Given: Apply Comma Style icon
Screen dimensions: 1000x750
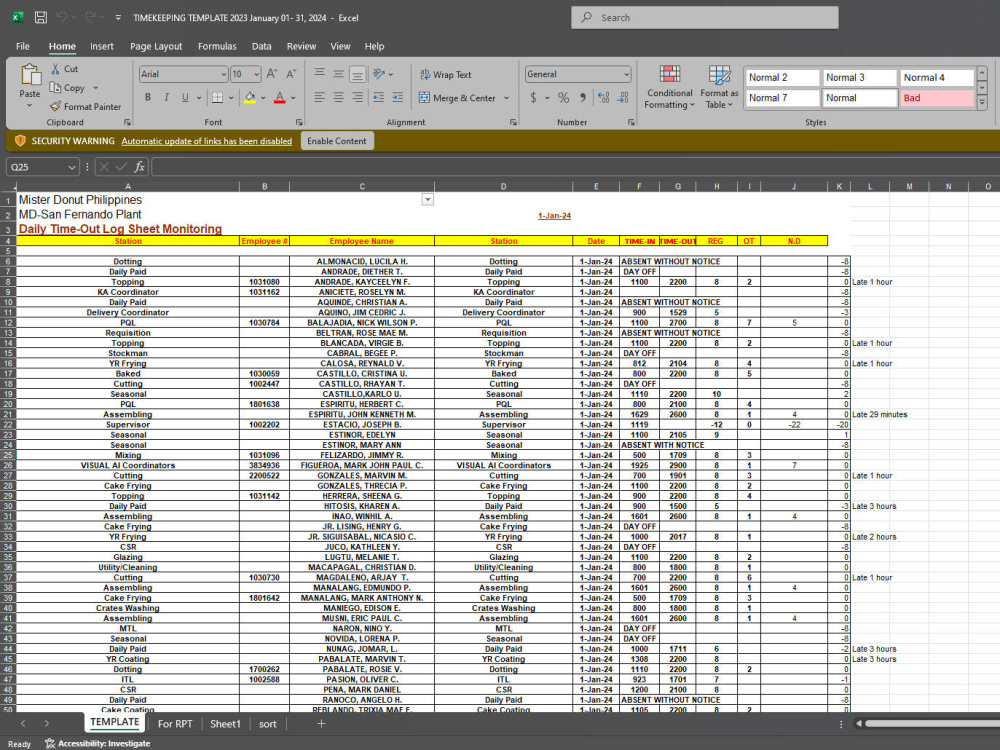Looking at the screenshot, I should [582, 98].
